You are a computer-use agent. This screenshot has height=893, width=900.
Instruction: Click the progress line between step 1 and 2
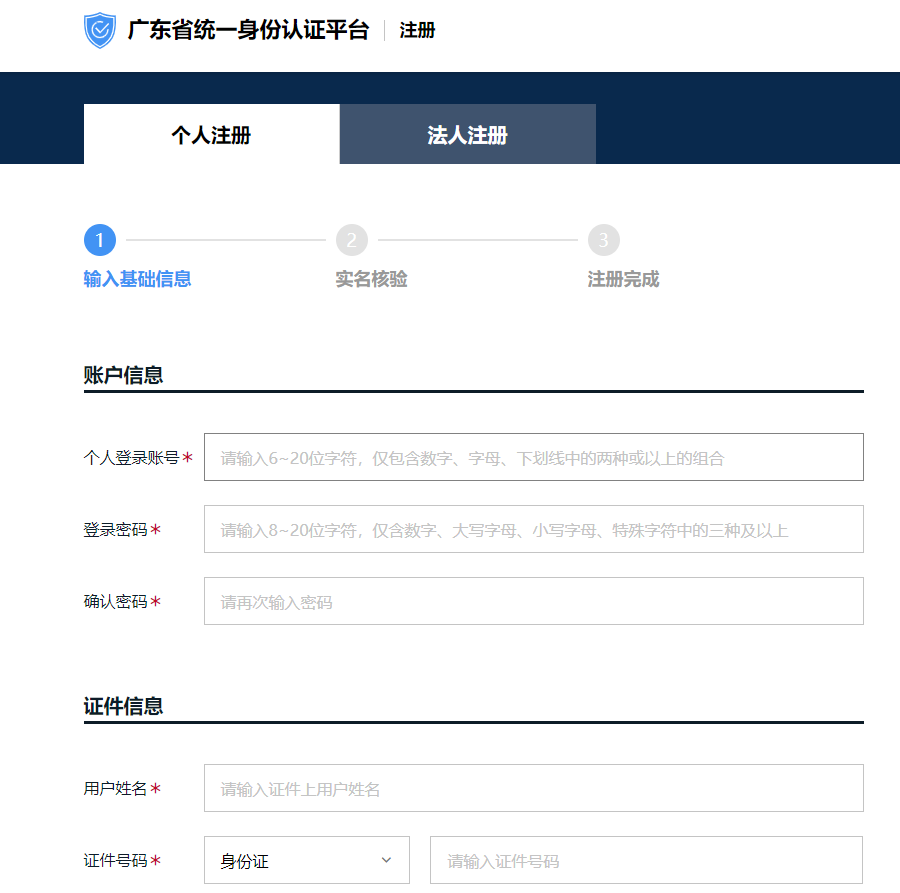pos(226,240)
